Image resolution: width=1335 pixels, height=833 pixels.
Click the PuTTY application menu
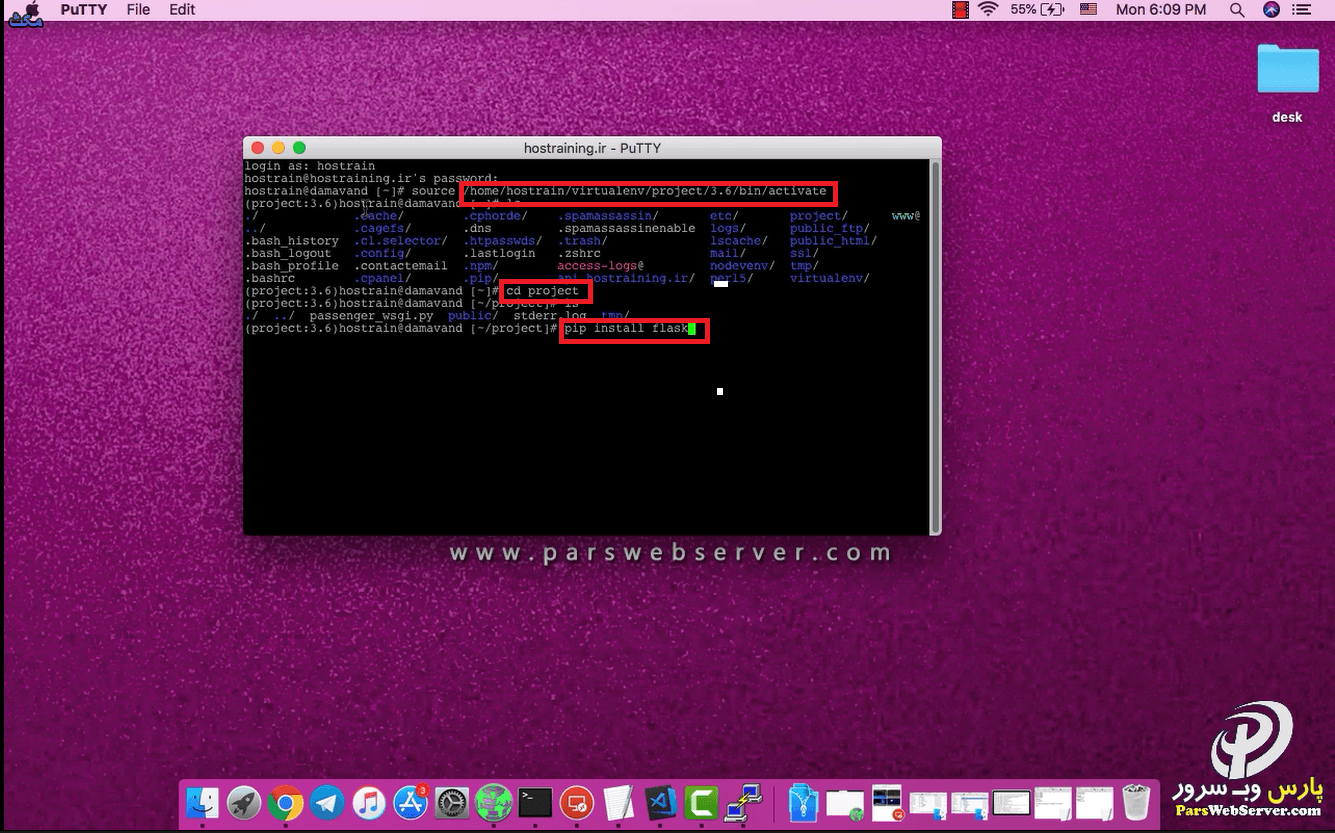point(84,10)
